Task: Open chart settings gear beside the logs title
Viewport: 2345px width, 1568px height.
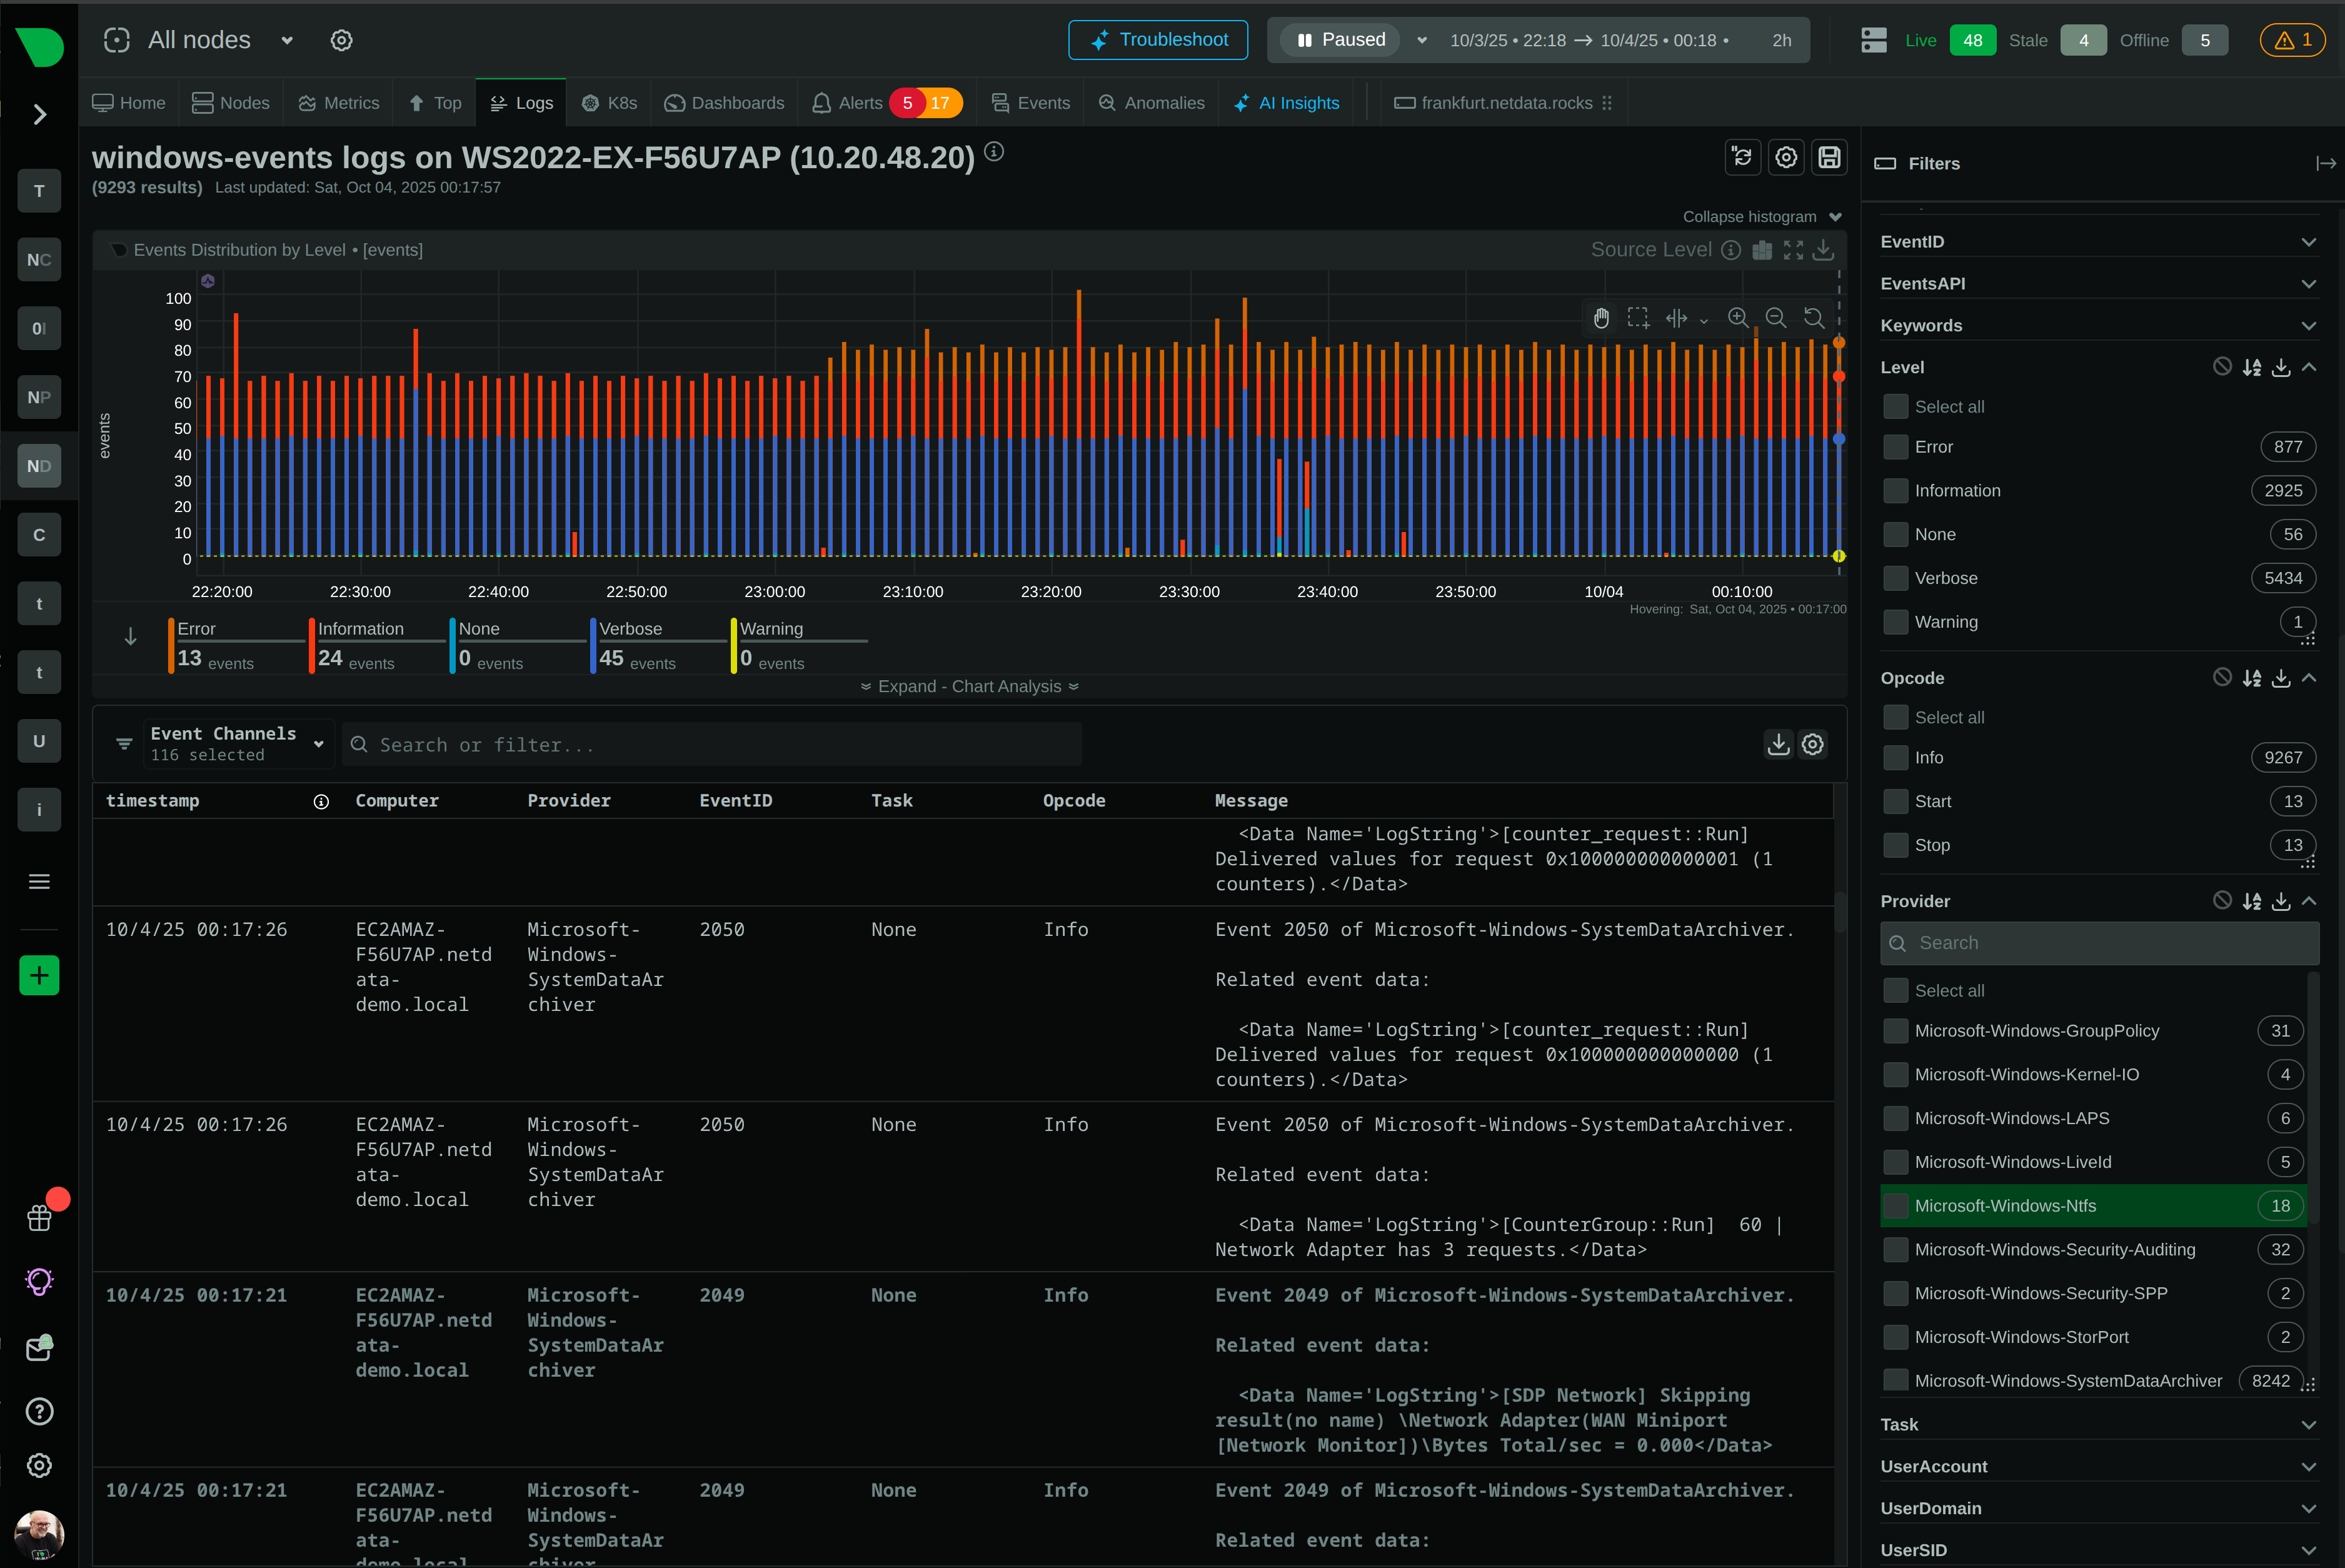Action: tap(1786, 157)
